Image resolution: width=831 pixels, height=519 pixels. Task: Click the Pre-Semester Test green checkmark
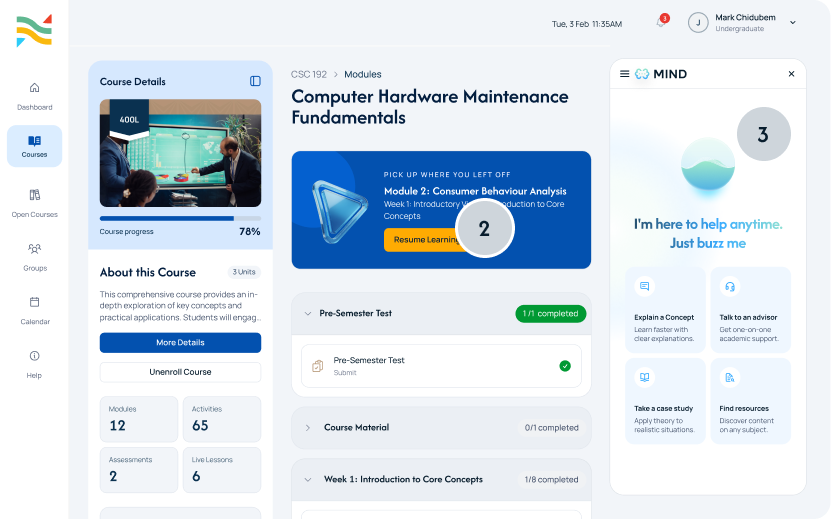(x=565, y=366)
